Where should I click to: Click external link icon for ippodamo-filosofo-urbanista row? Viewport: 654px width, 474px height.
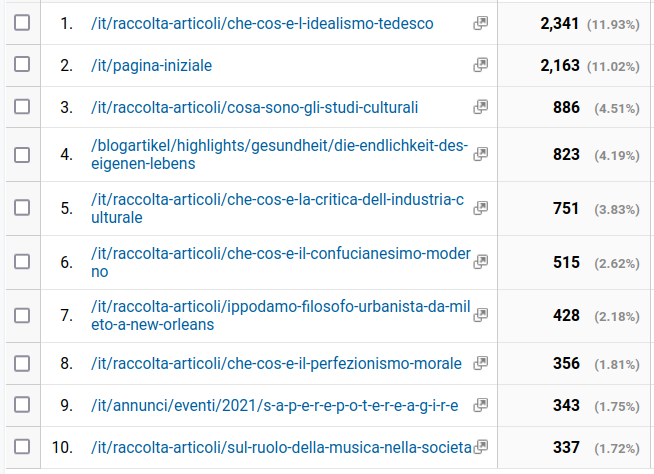click(x=480, y=315)
